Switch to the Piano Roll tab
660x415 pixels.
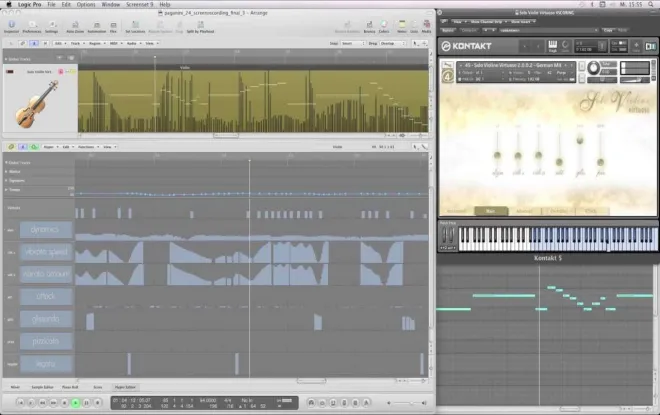pyautogui.click(x=70, y=387)
